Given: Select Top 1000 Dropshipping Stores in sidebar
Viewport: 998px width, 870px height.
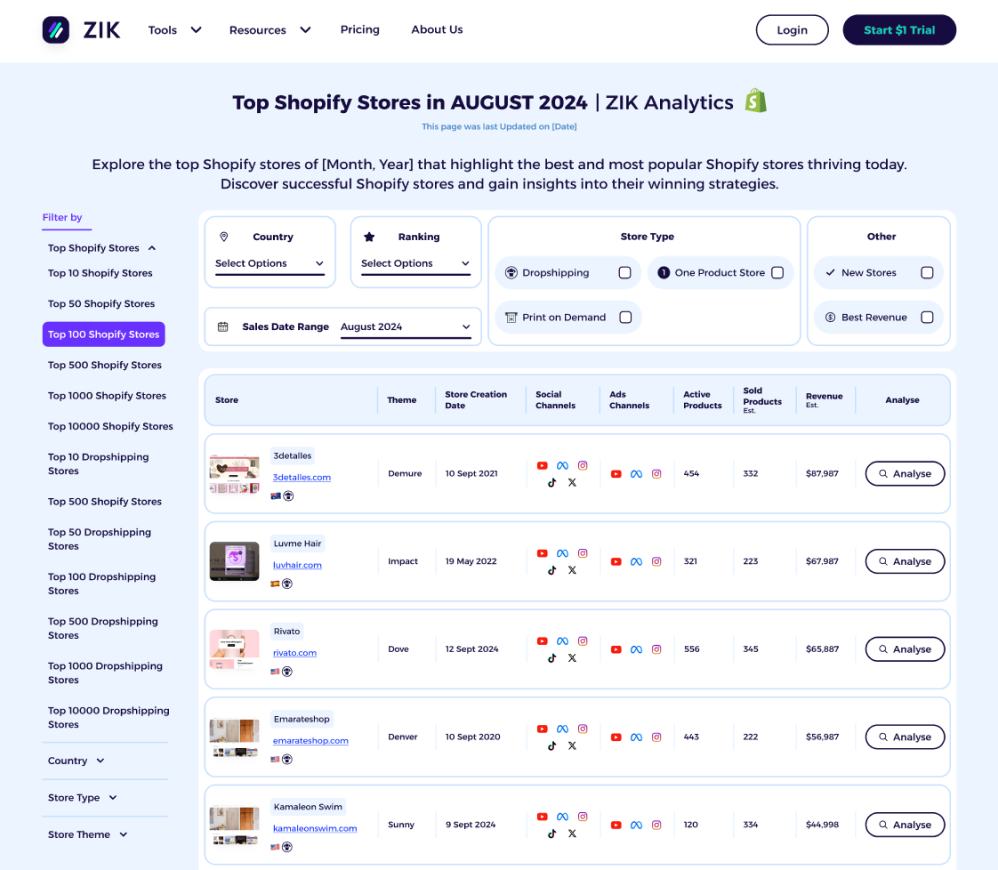Looking at the screenshot, I should click(x=105, y=672).
